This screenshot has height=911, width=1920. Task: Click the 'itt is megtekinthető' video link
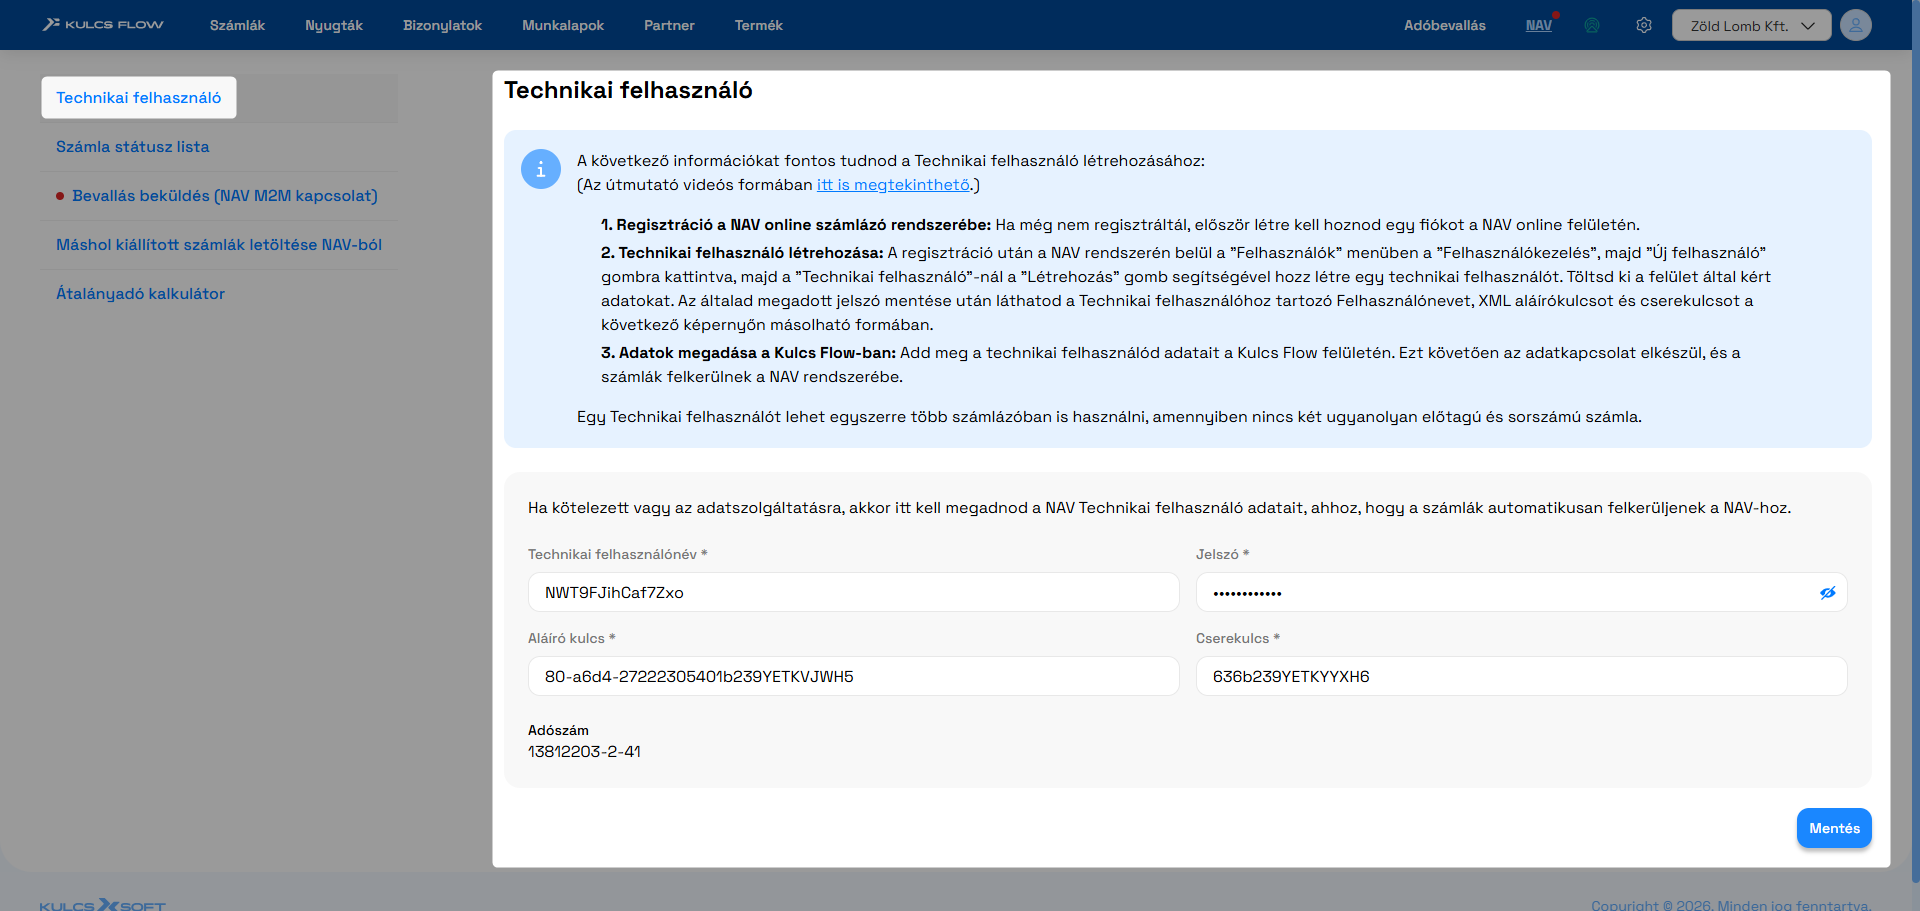tap(893, 184)
